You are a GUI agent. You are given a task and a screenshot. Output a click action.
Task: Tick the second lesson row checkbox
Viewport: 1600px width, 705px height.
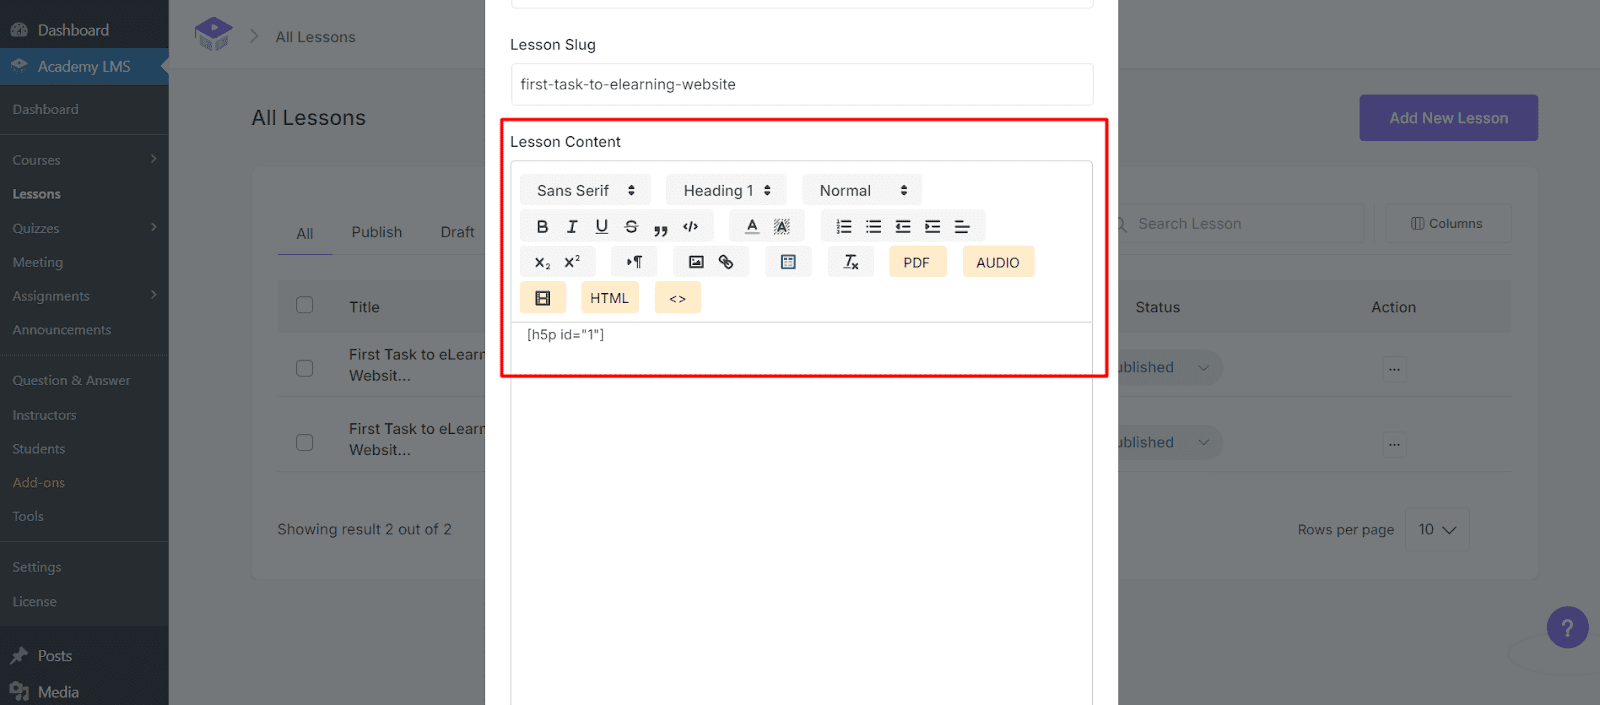(x=305, y=442)
